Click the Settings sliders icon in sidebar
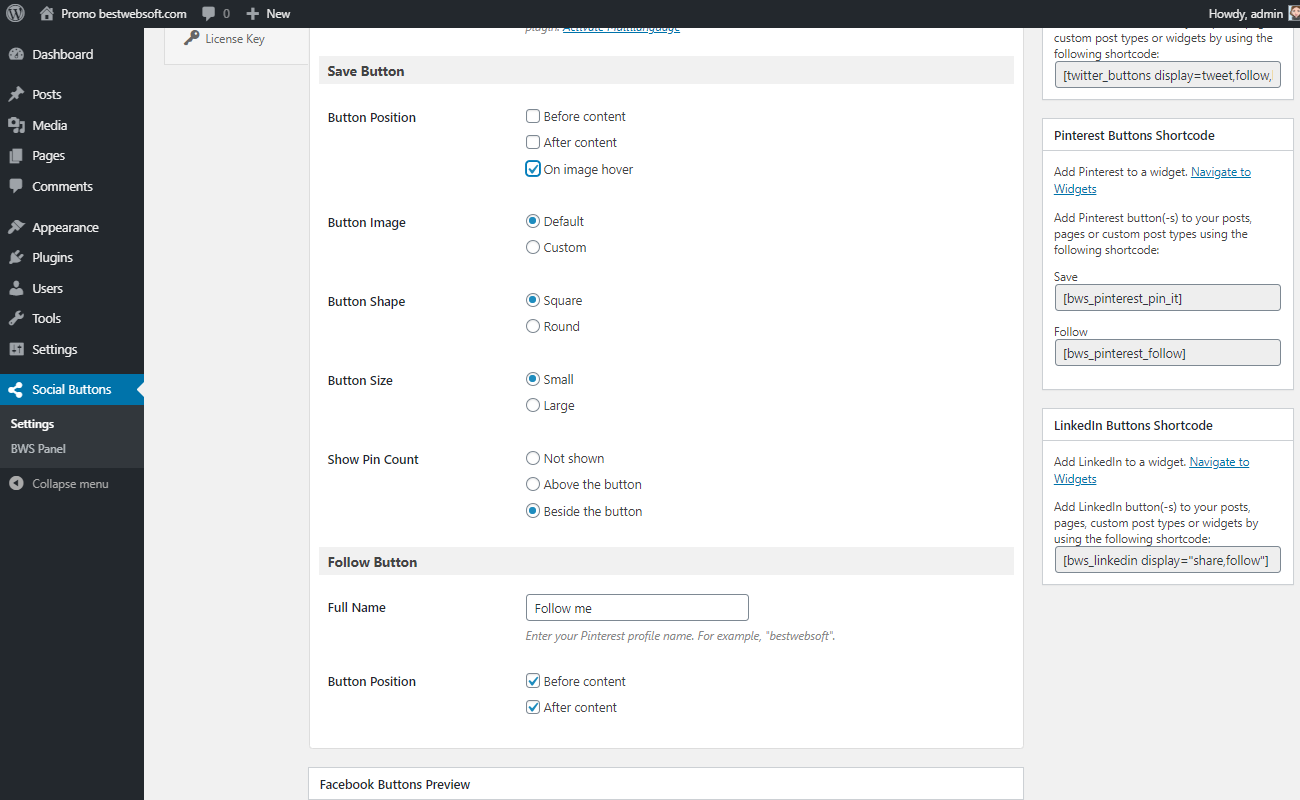 (16, 349)
